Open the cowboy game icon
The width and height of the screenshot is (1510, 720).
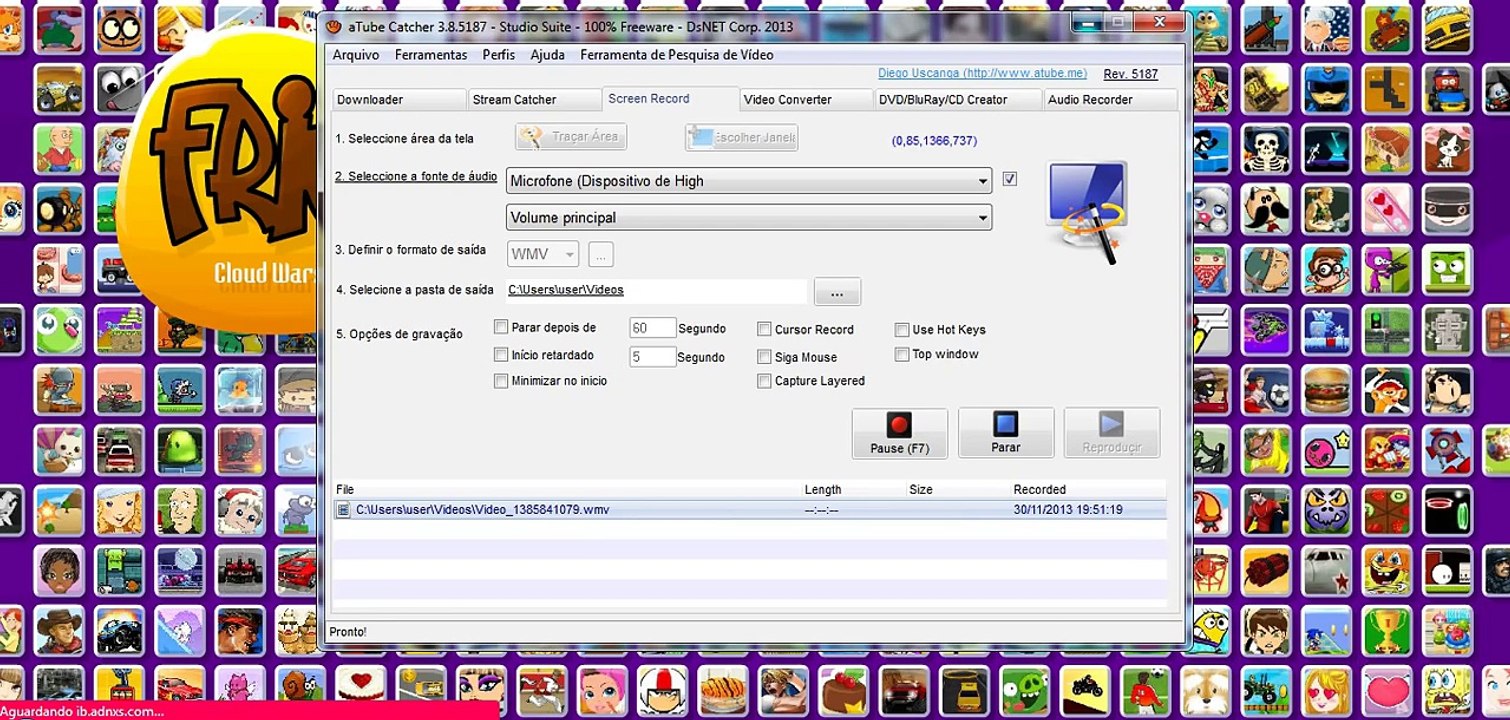pos(61,630)
